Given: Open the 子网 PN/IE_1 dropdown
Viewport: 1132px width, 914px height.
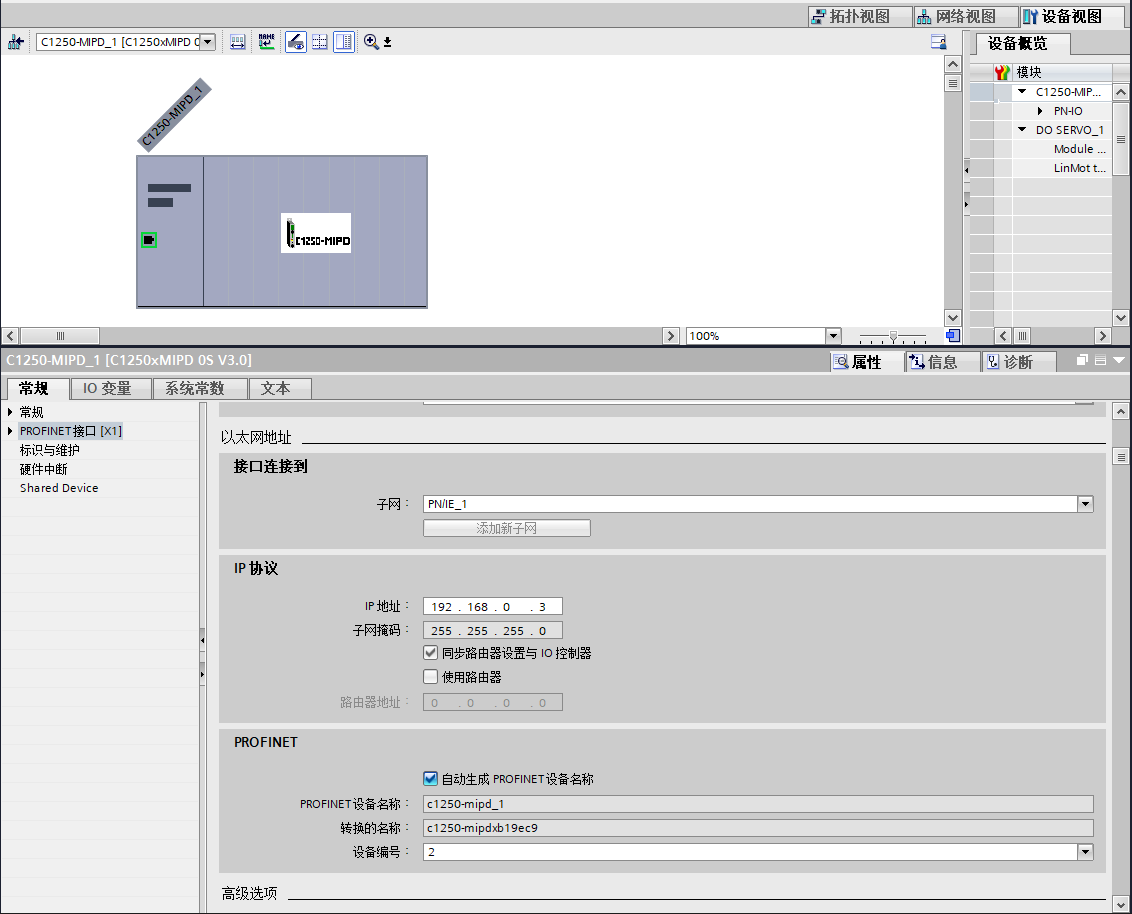Looking at the screenshot, I should (1085, 505).
